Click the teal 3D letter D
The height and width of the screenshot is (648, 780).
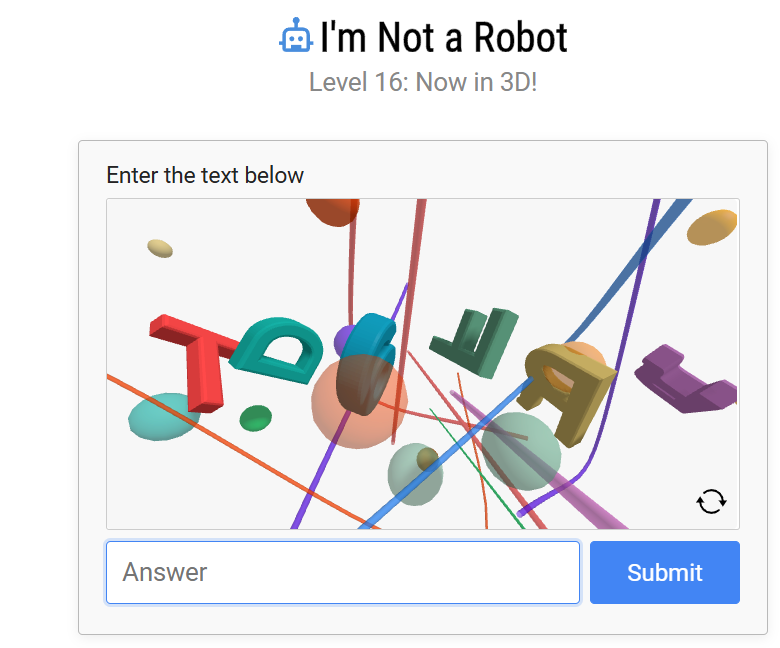click(x=277, y=351)
